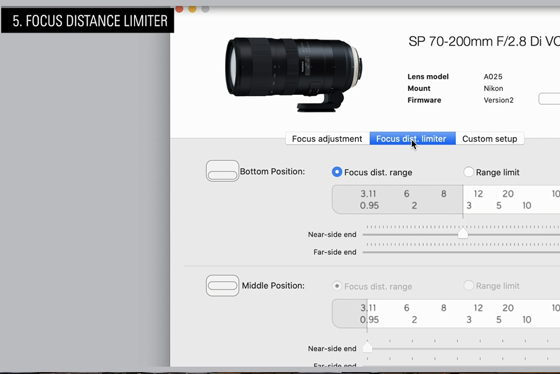Click the firmware value Version2
The image size is (560, 374).
coord(499,100)
